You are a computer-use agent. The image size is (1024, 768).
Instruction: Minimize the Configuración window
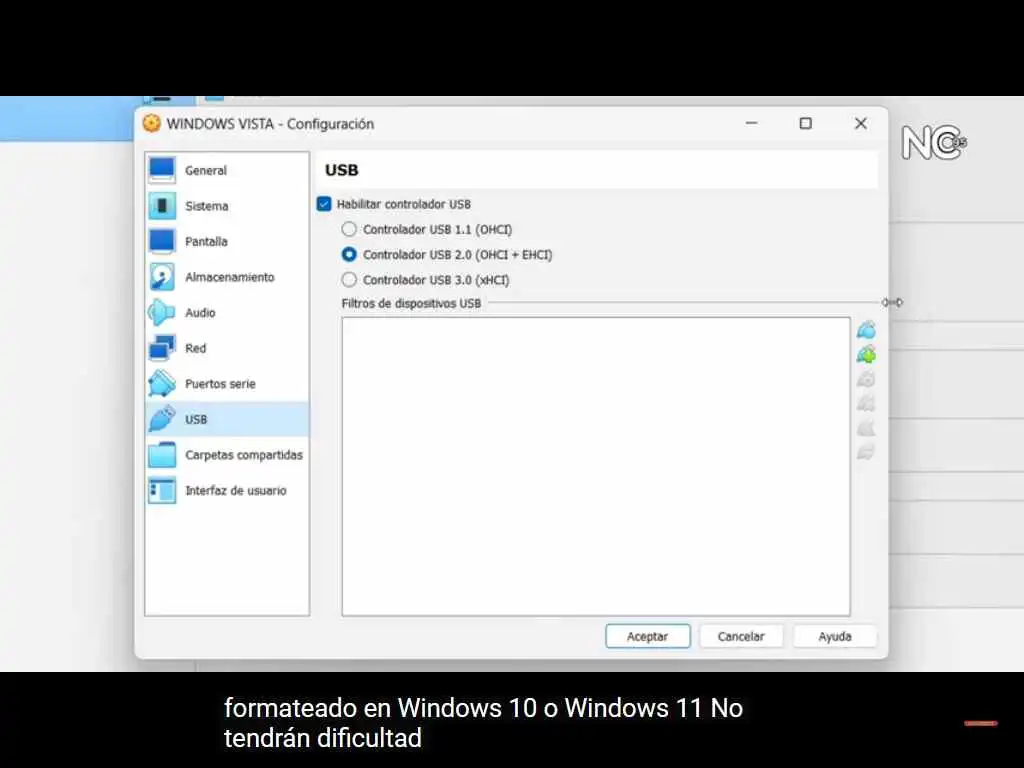click(x=752, y=123)
